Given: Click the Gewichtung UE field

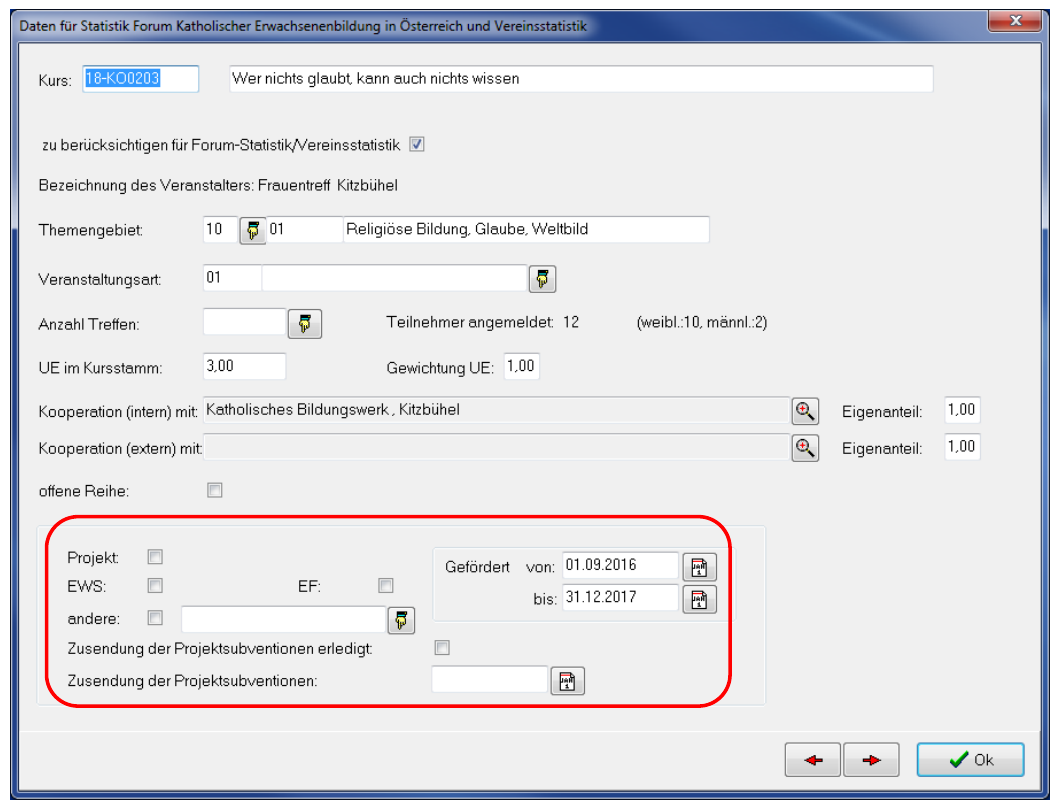Looking at the screenshot, I should (x=522, y=367).
